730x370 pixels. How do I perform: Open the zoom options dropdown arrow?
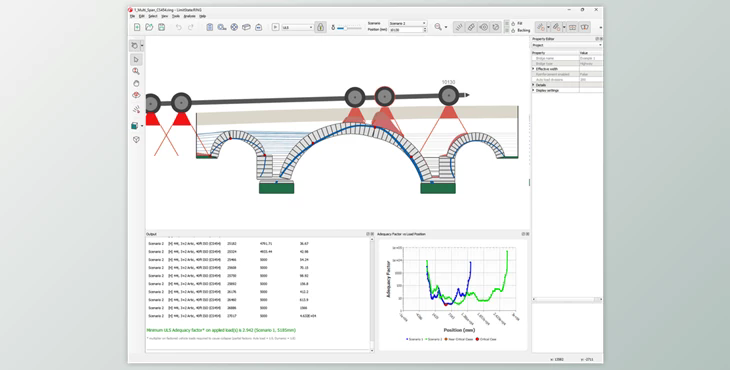(x=446, y=27)
